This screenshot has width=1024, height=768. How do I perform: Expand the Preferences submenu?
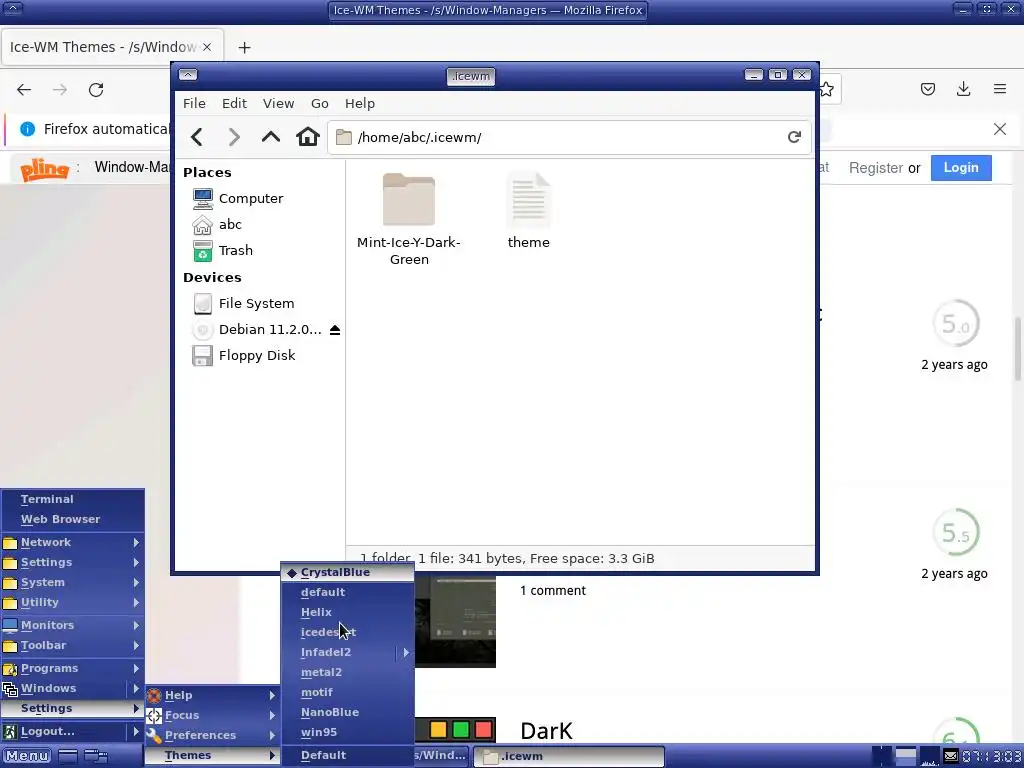point(213,735)
